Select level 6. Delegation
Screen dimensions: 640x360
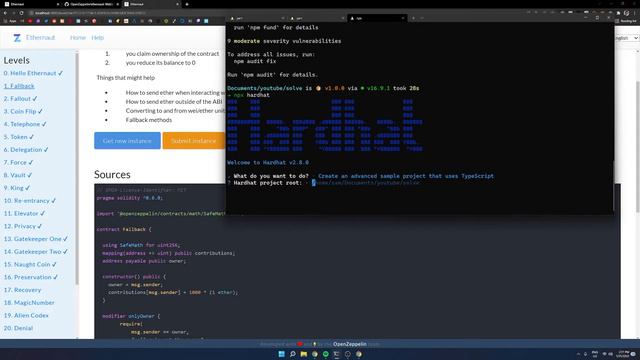click(26, 149)
